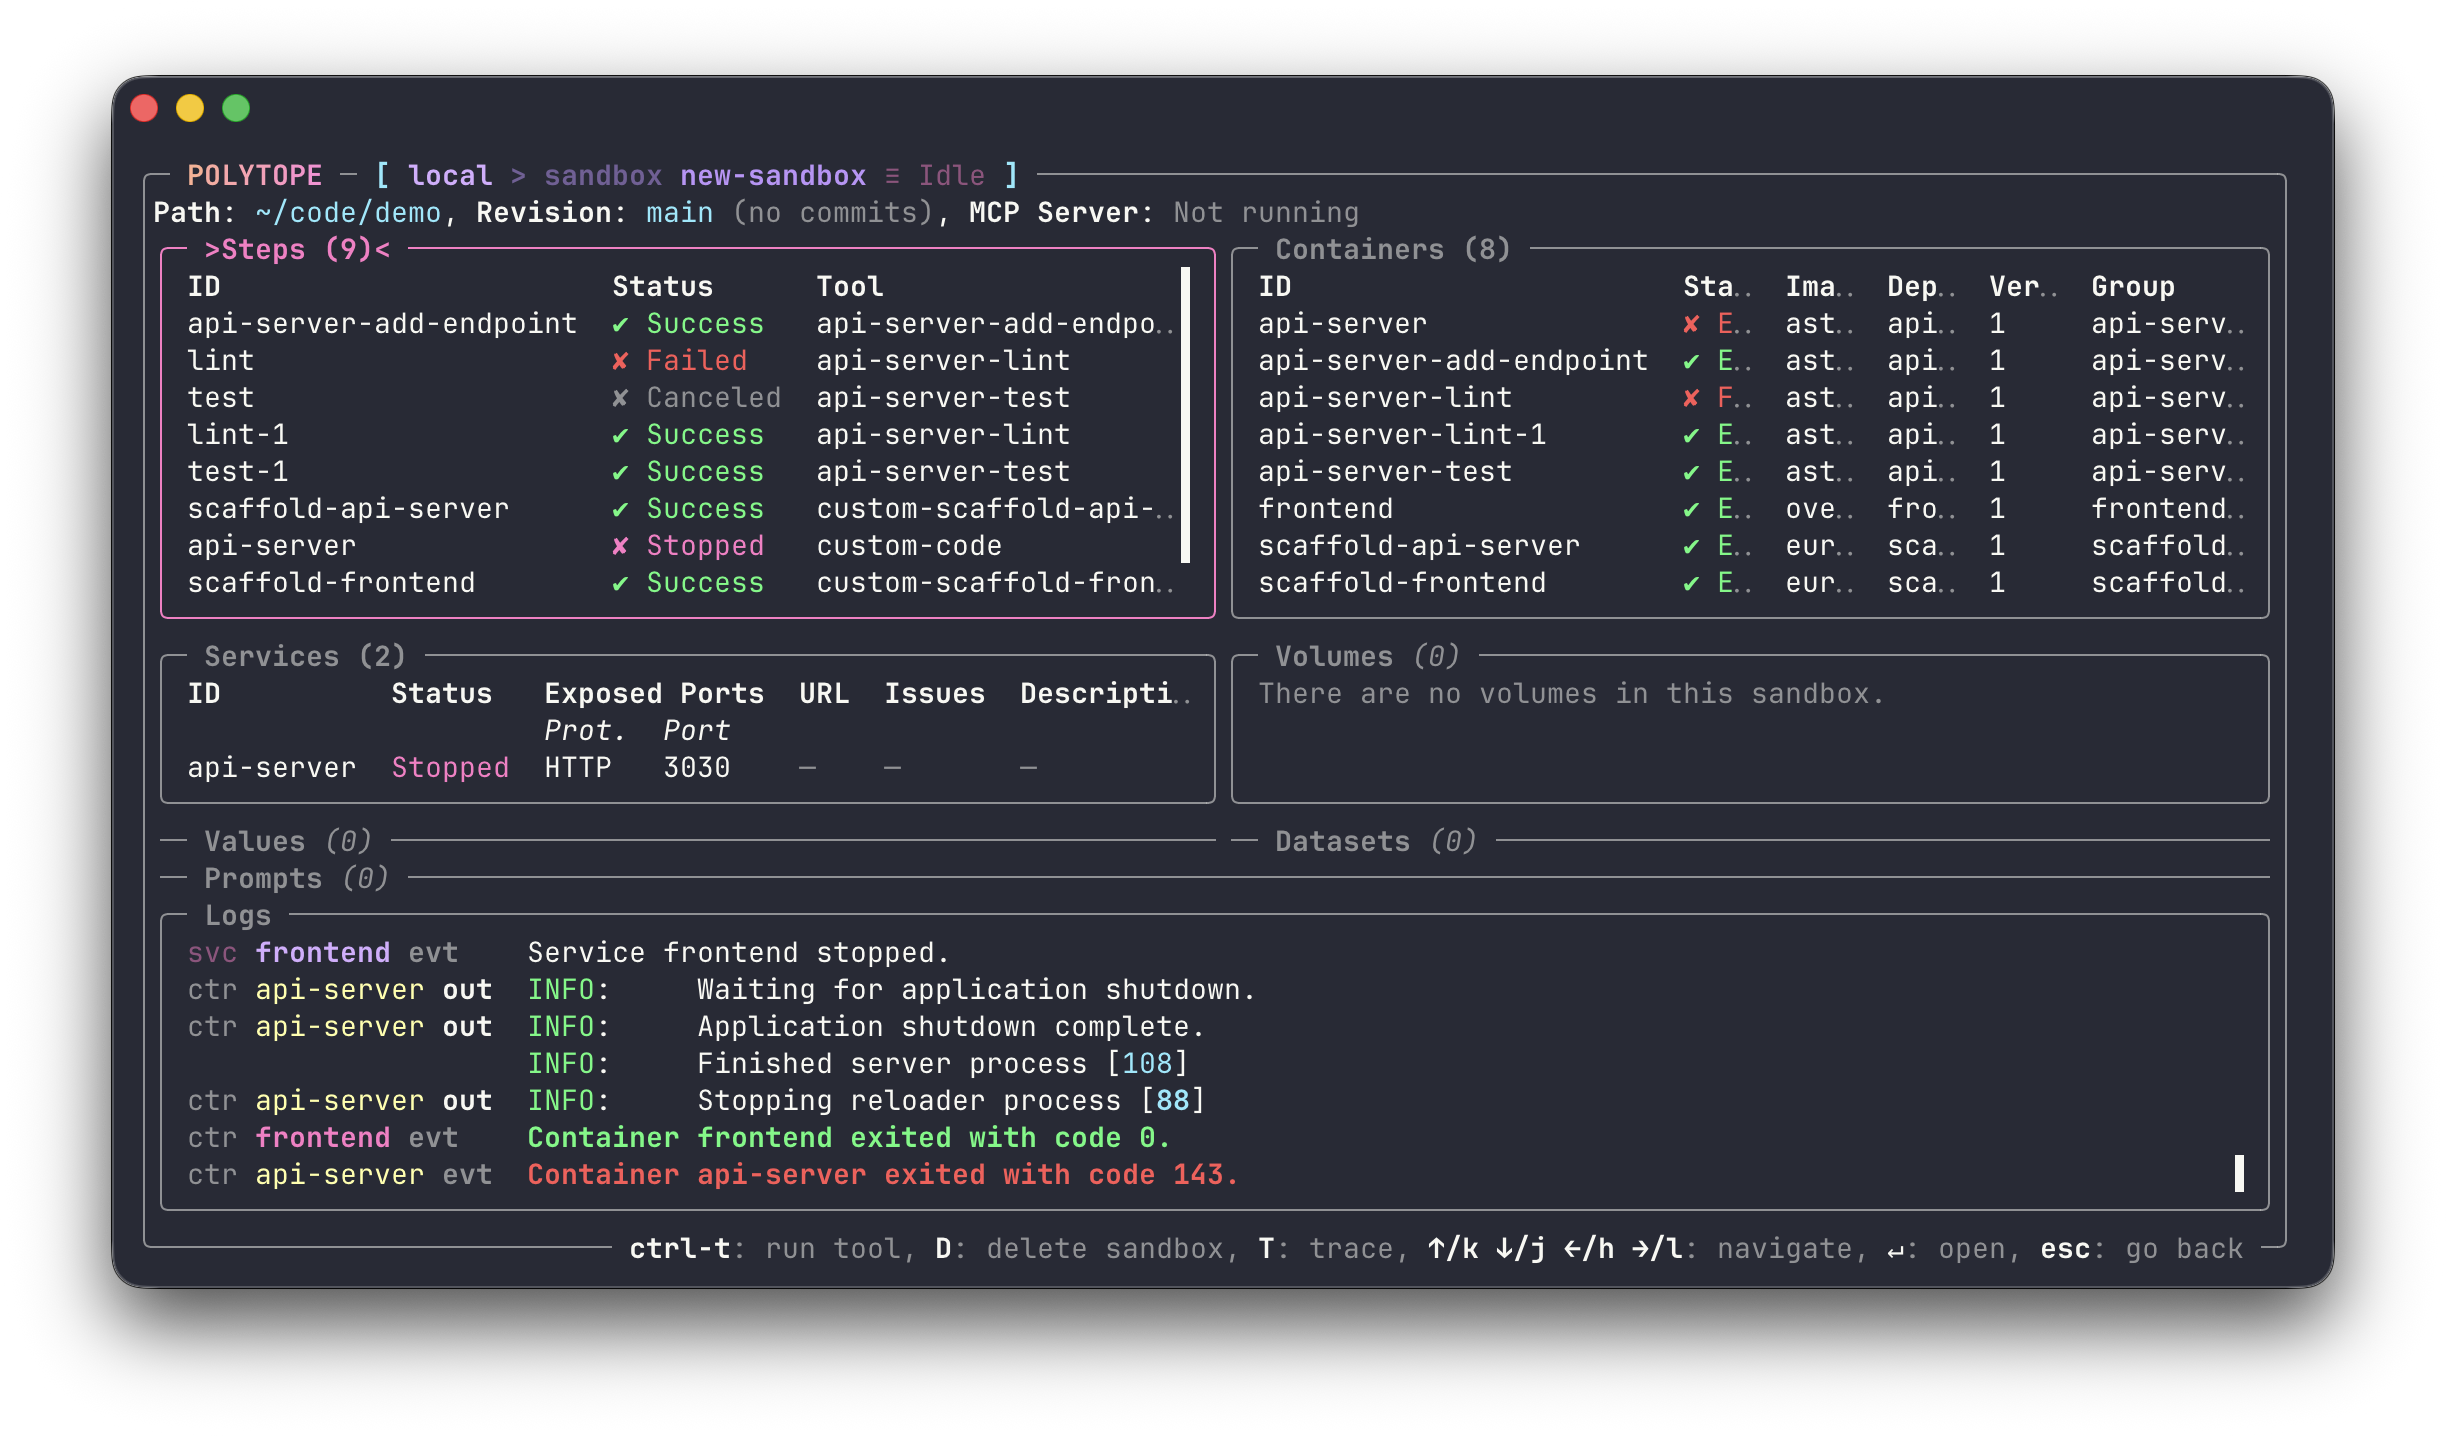Select api-server row in Services table
The height and width of the screenshot is (1436, 2446).
pos(686,768)
